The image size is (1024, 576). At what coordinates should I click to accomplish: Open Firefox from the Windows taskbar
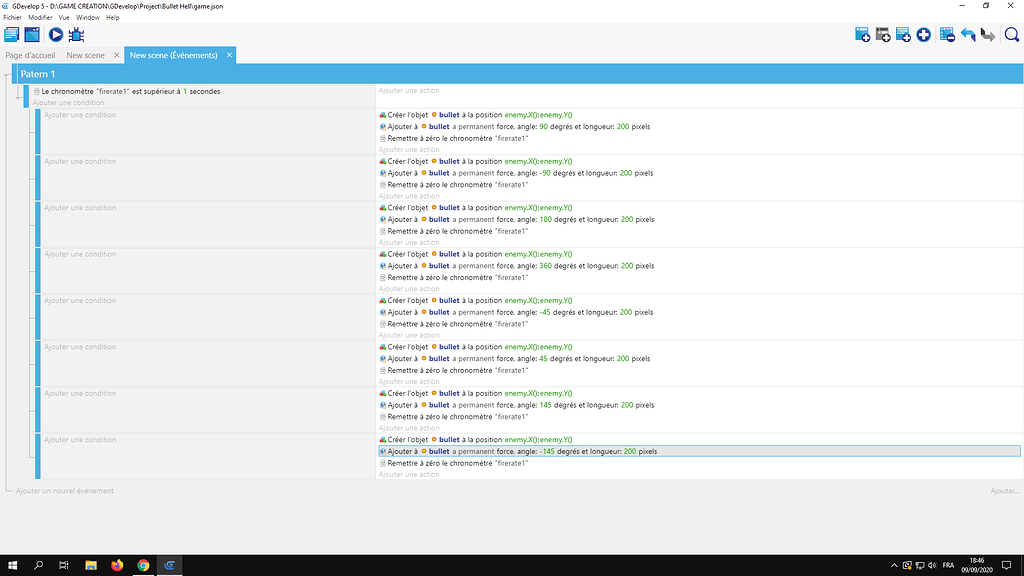pyautogui.click(x=117, y=565)
